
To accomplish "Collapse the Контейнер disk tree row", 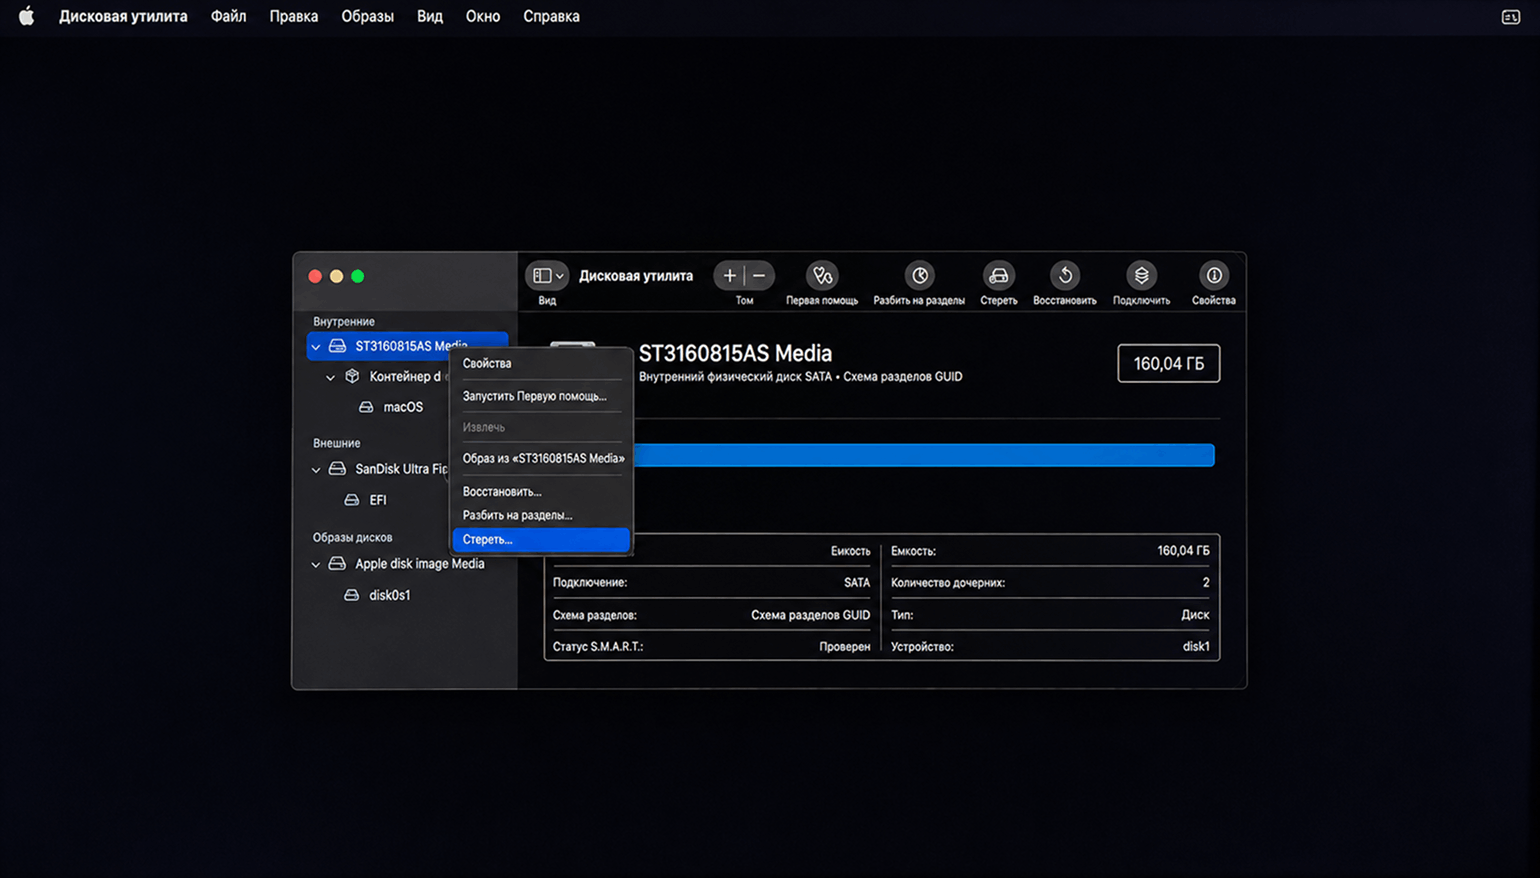I will [330, 378].
